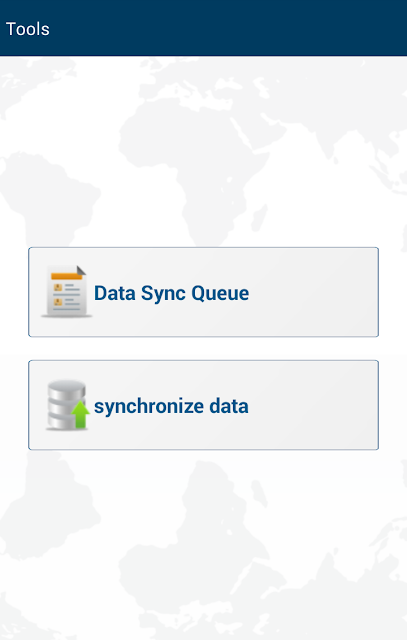Image resolution: width=407 pixels, height=640 pixels.
Task: Select the Tools title in header
Action: click(x=28, y=29)
